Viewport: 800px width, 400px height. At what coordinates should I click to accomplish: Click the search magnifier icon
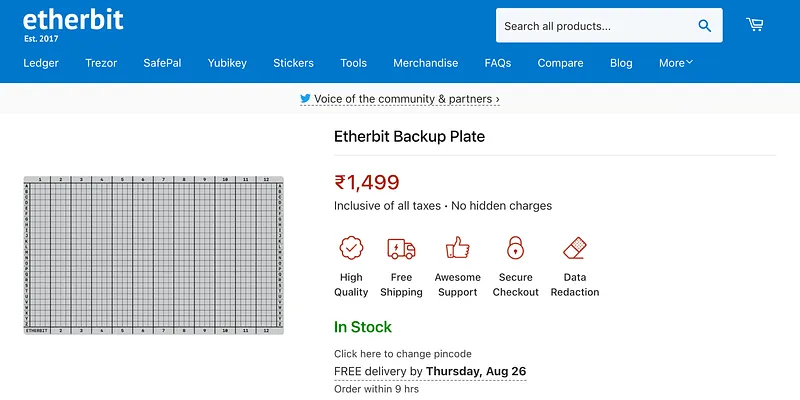pos(705,27)
